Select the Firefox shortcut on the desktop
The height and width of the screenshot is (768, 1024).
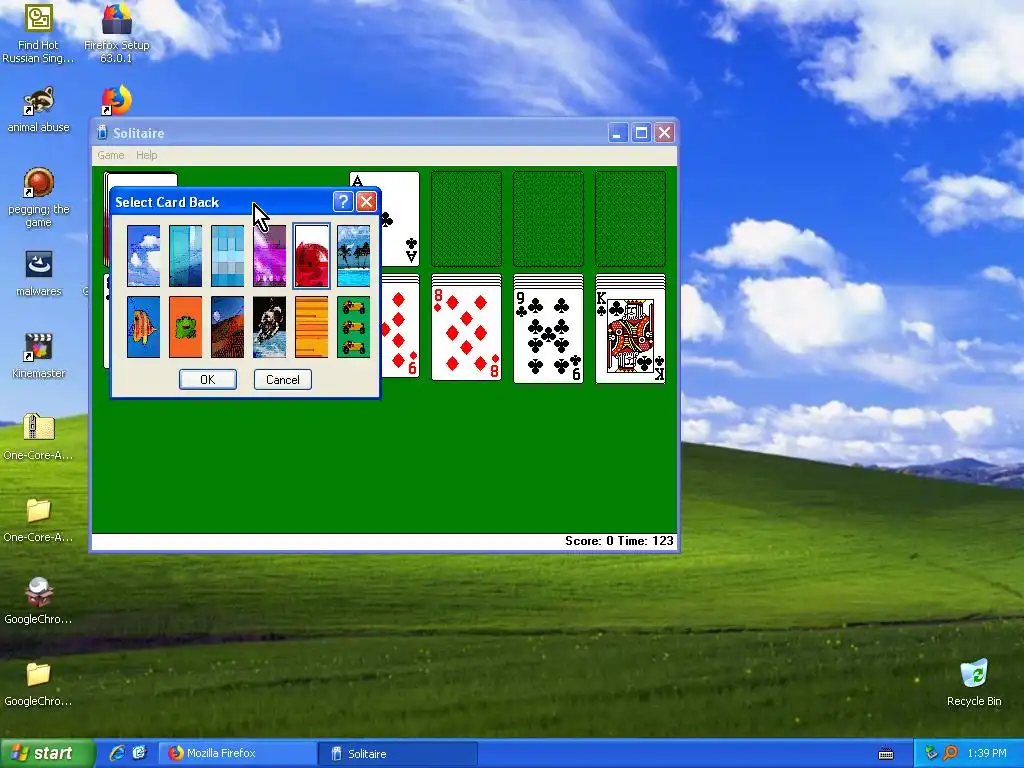(x=116, y=101)
